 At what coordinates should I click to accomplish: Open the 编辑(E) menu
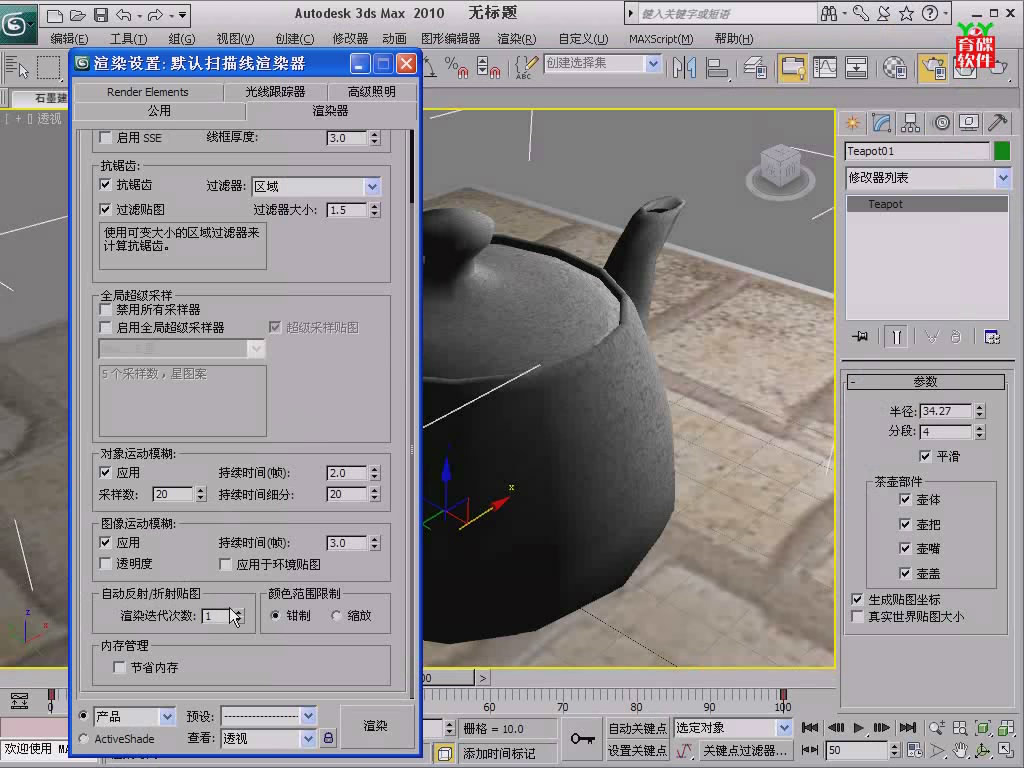(69, 39)
